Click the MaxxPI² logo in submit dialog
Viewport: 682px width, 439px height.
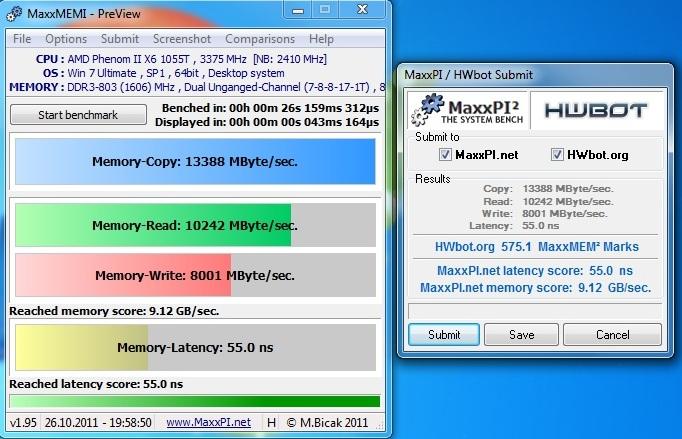[x=468, y=110]
